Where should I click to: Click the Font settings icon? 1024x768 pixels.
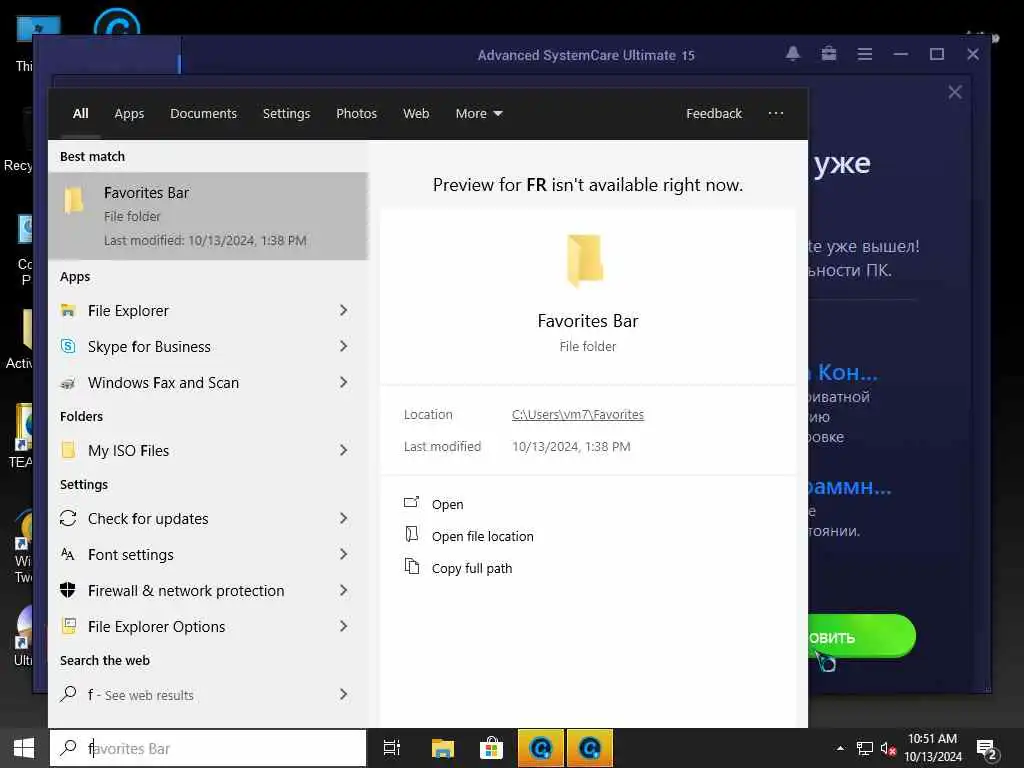click(68, 554)
